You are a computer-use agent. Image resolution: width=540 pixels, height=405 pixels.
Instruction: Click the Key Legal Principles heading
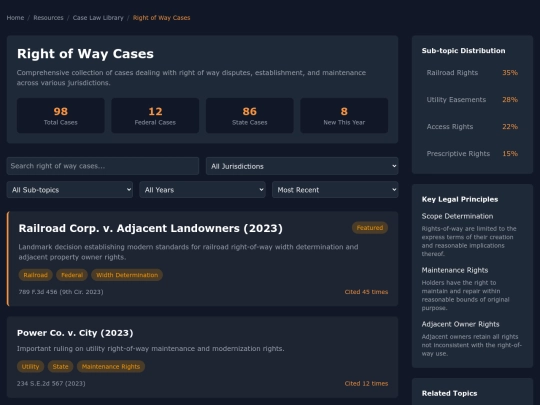tap(460, 199)
